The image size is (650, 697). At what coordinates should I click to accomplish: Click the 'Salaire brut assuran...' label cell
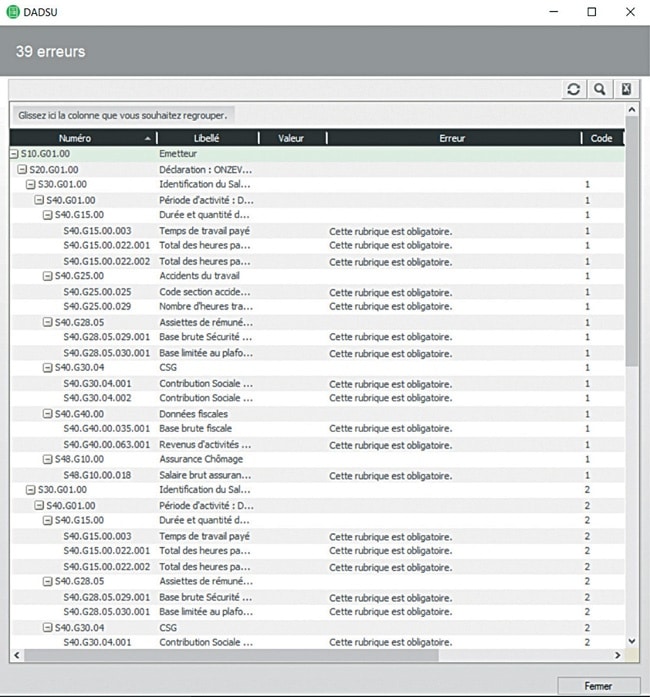(x=205, y=475)
